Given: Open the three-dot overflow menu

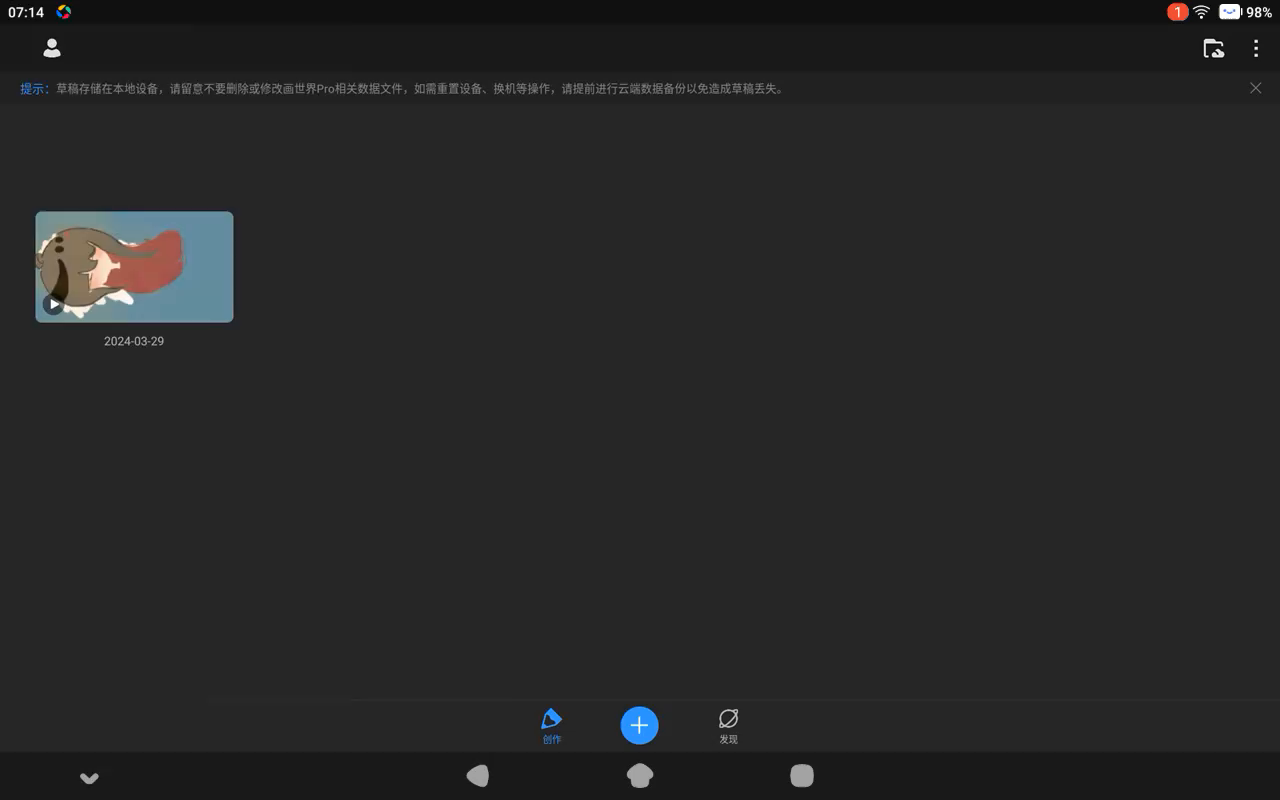Looking at the screenshot, I should click(x=1256, y=48).
